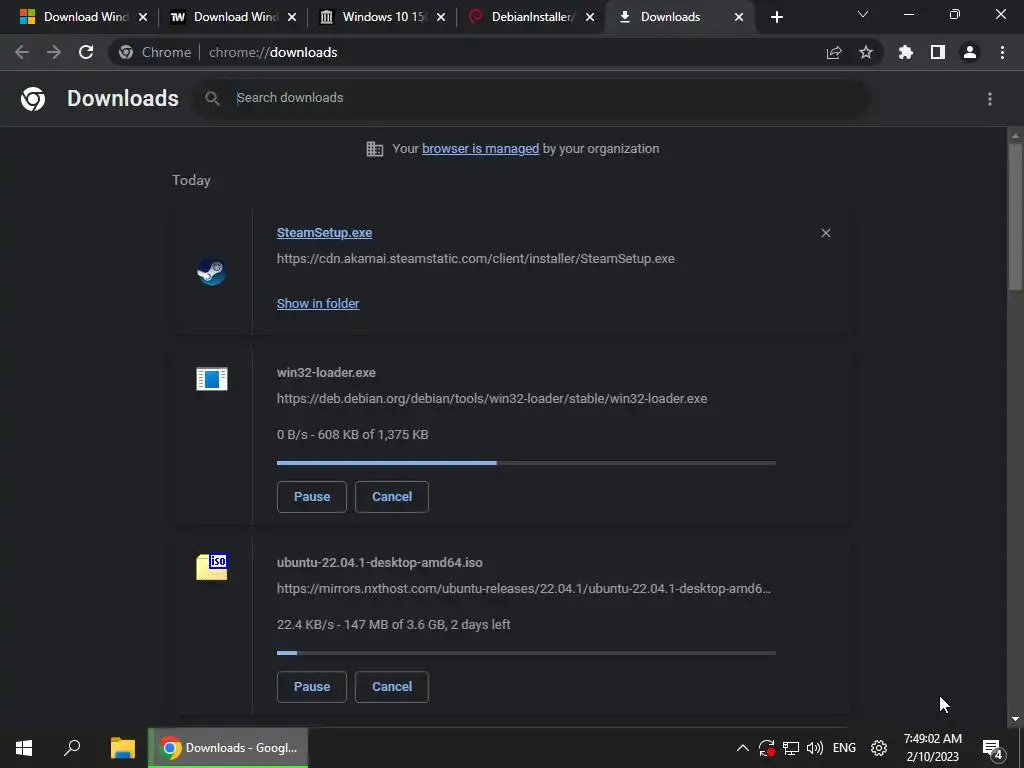Remove SteamSetup.exe from the list

[x=825, y=233]
